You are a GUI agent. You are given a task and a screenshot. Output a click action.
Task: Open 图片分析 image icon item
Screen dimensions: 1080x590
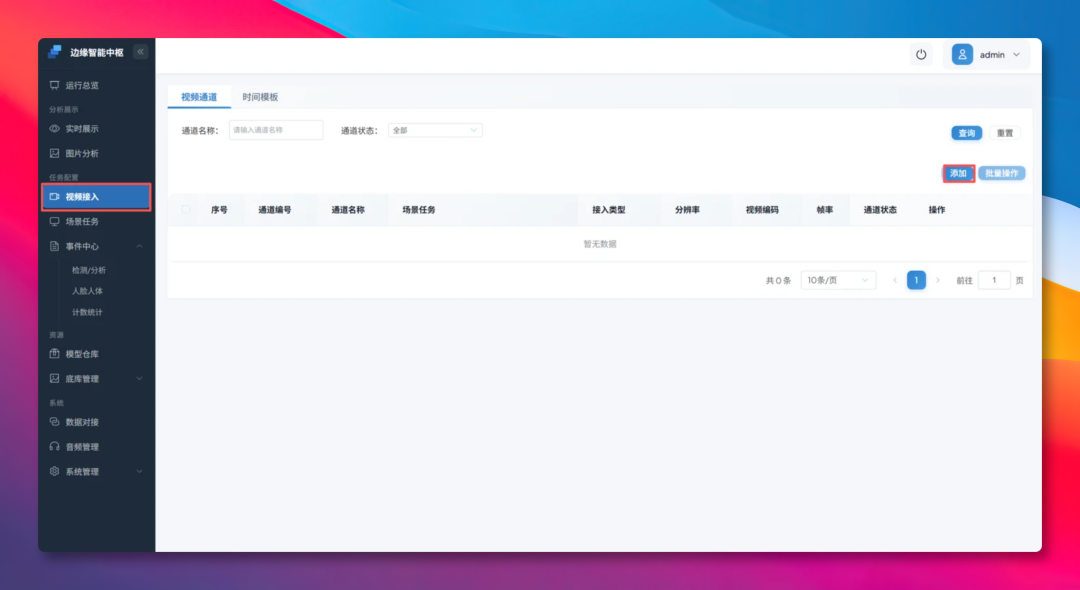(54, 153)
